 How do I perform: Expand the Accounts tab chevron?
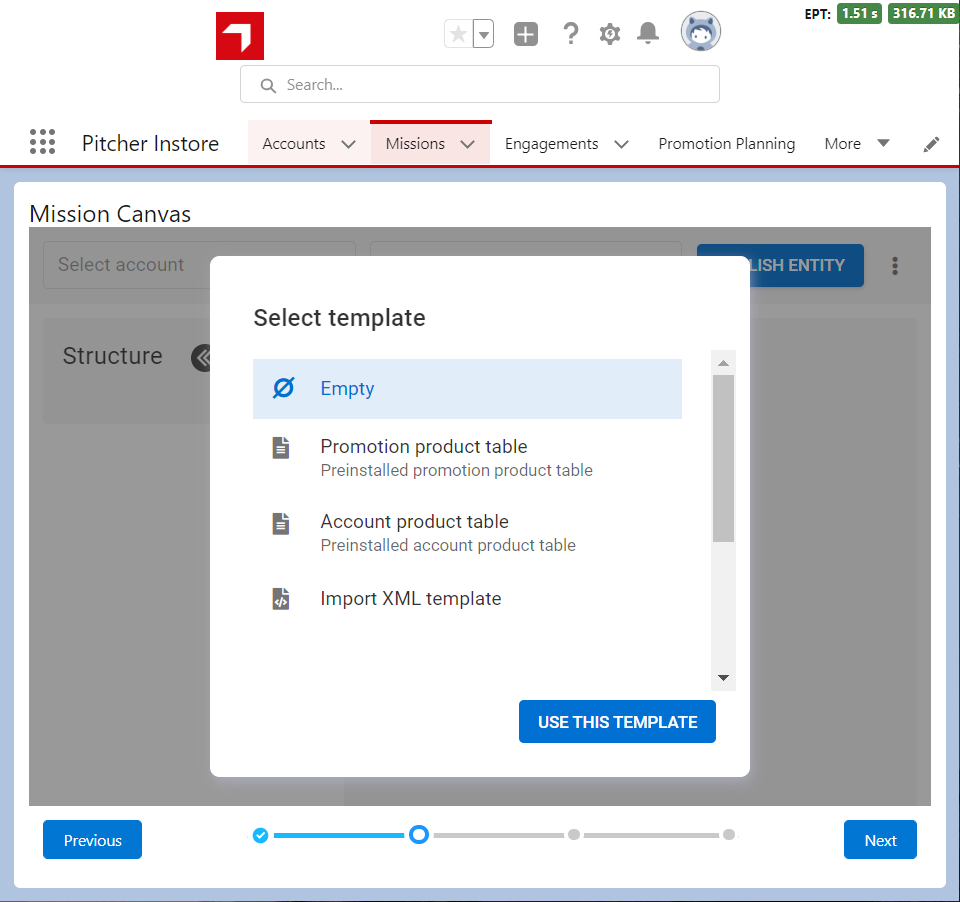coord(348,144)
